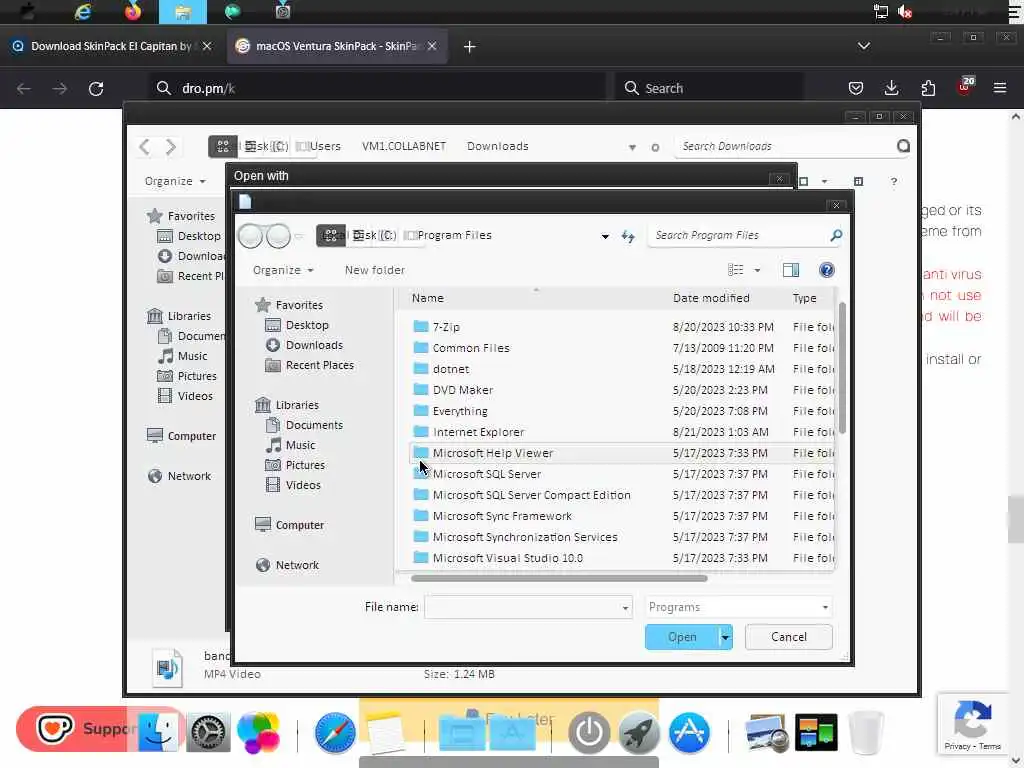
Task: Click New folder in Open dialog
Action: [x=374, y=270]
